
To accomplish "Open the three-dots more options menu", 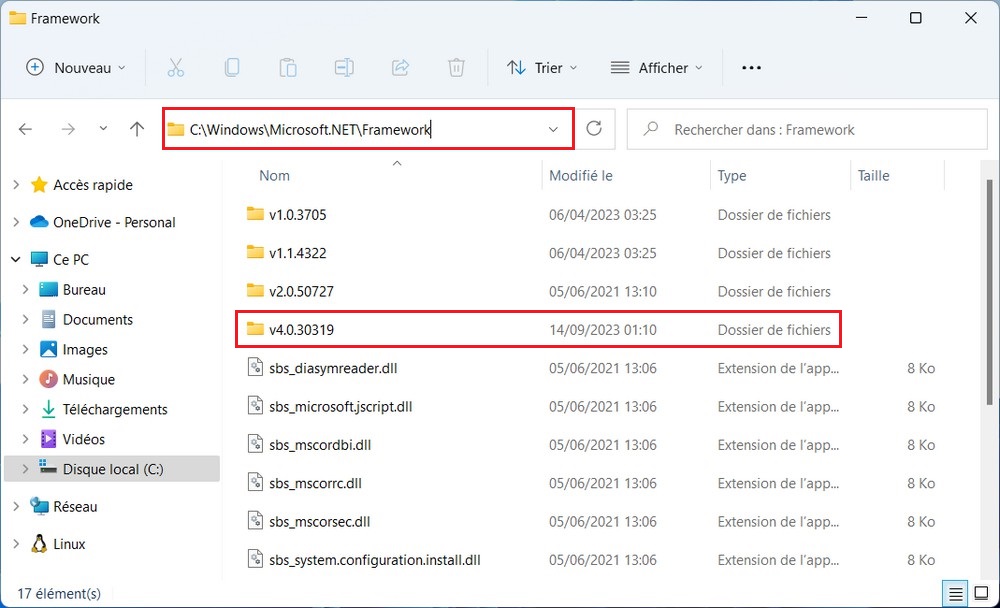I will coord(751,68).
